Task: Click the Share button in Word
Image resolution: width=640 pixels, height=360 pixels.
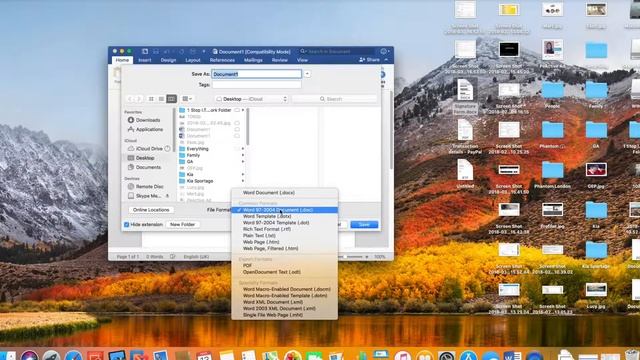Action: (369, 60)
